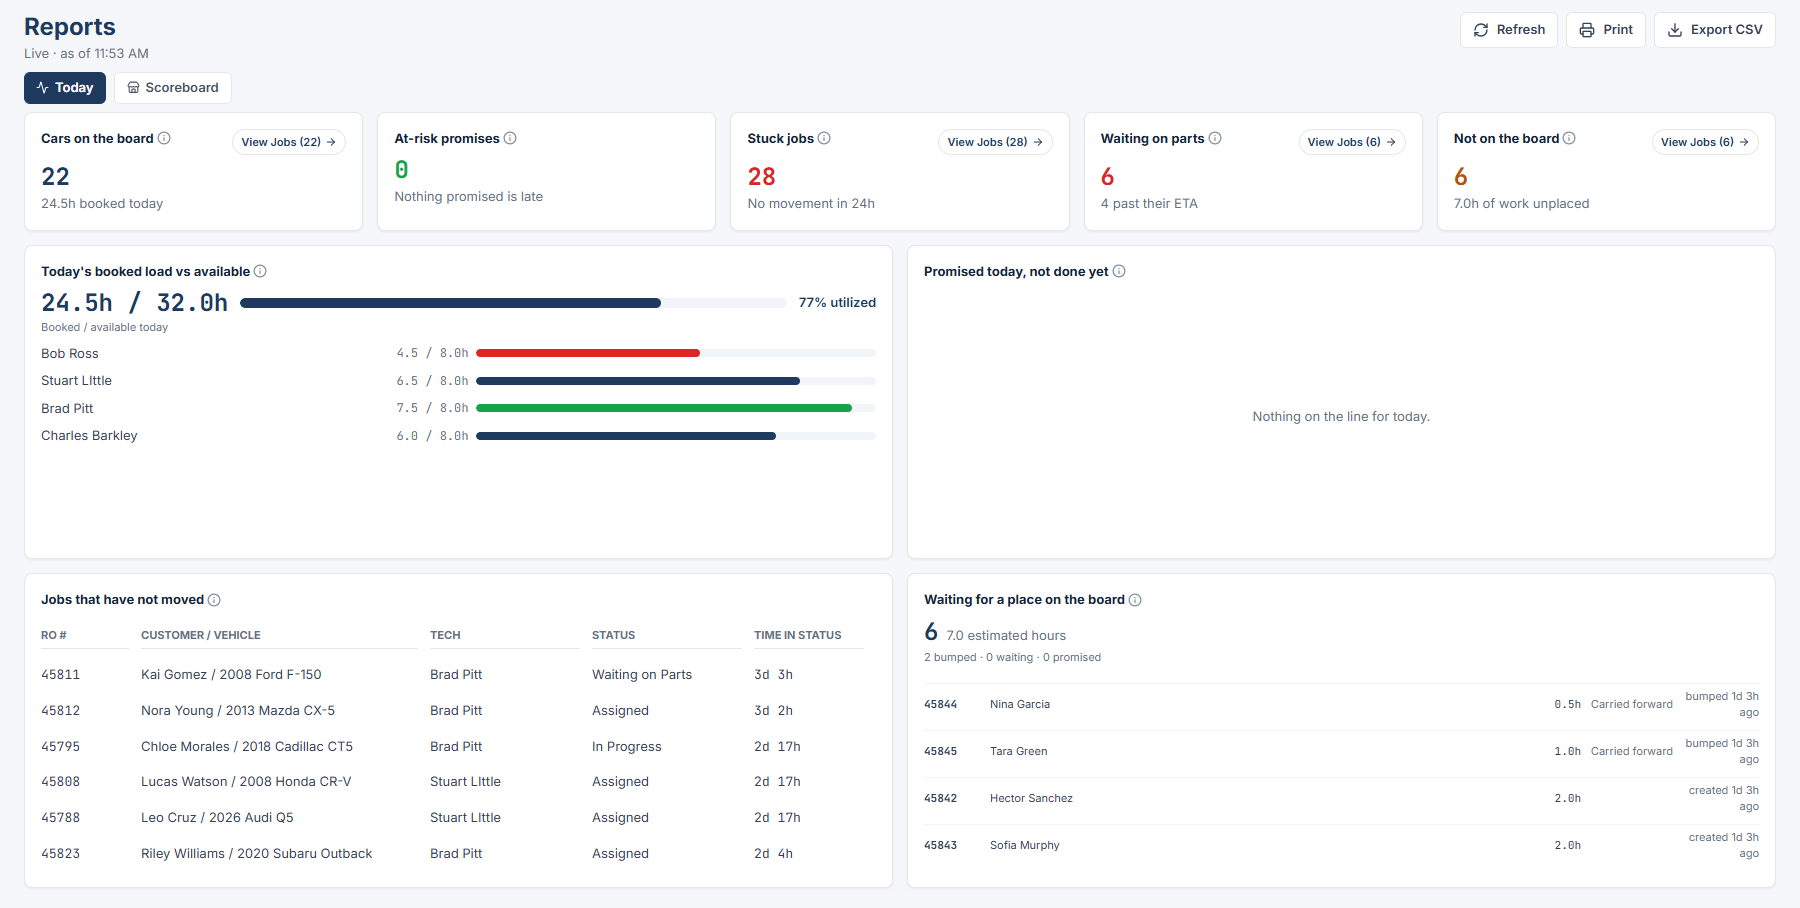Click the 22 cars on the board count
Viewport: 1800px width, 908px height.
(55, 177)
